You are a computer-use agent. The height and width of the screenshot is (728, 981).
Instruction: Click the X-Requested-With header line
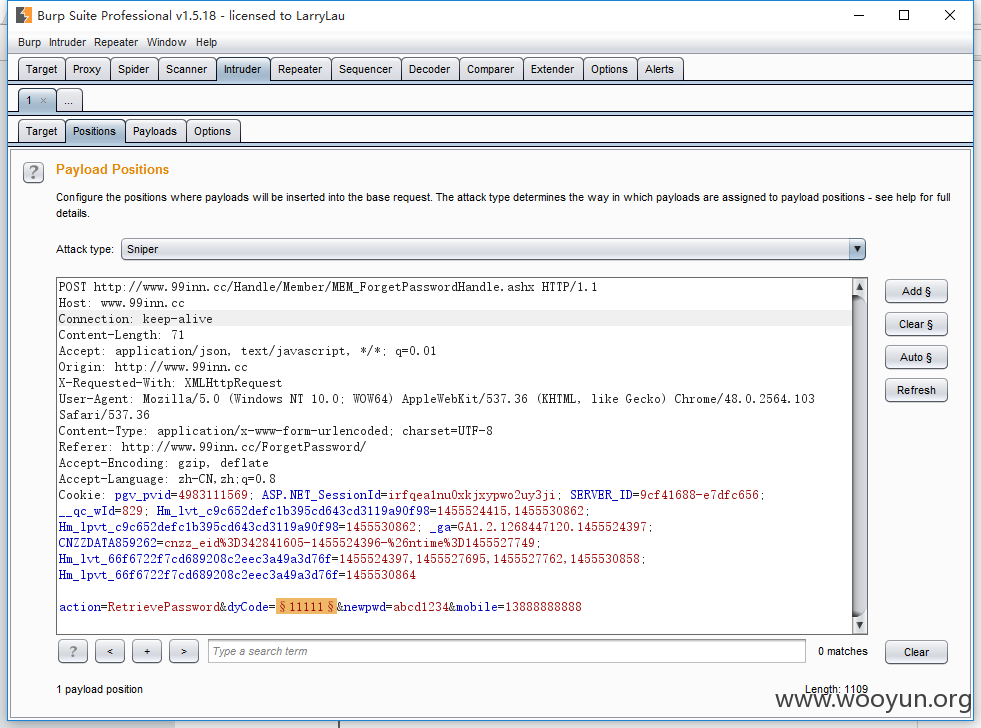tap(170, 383)
